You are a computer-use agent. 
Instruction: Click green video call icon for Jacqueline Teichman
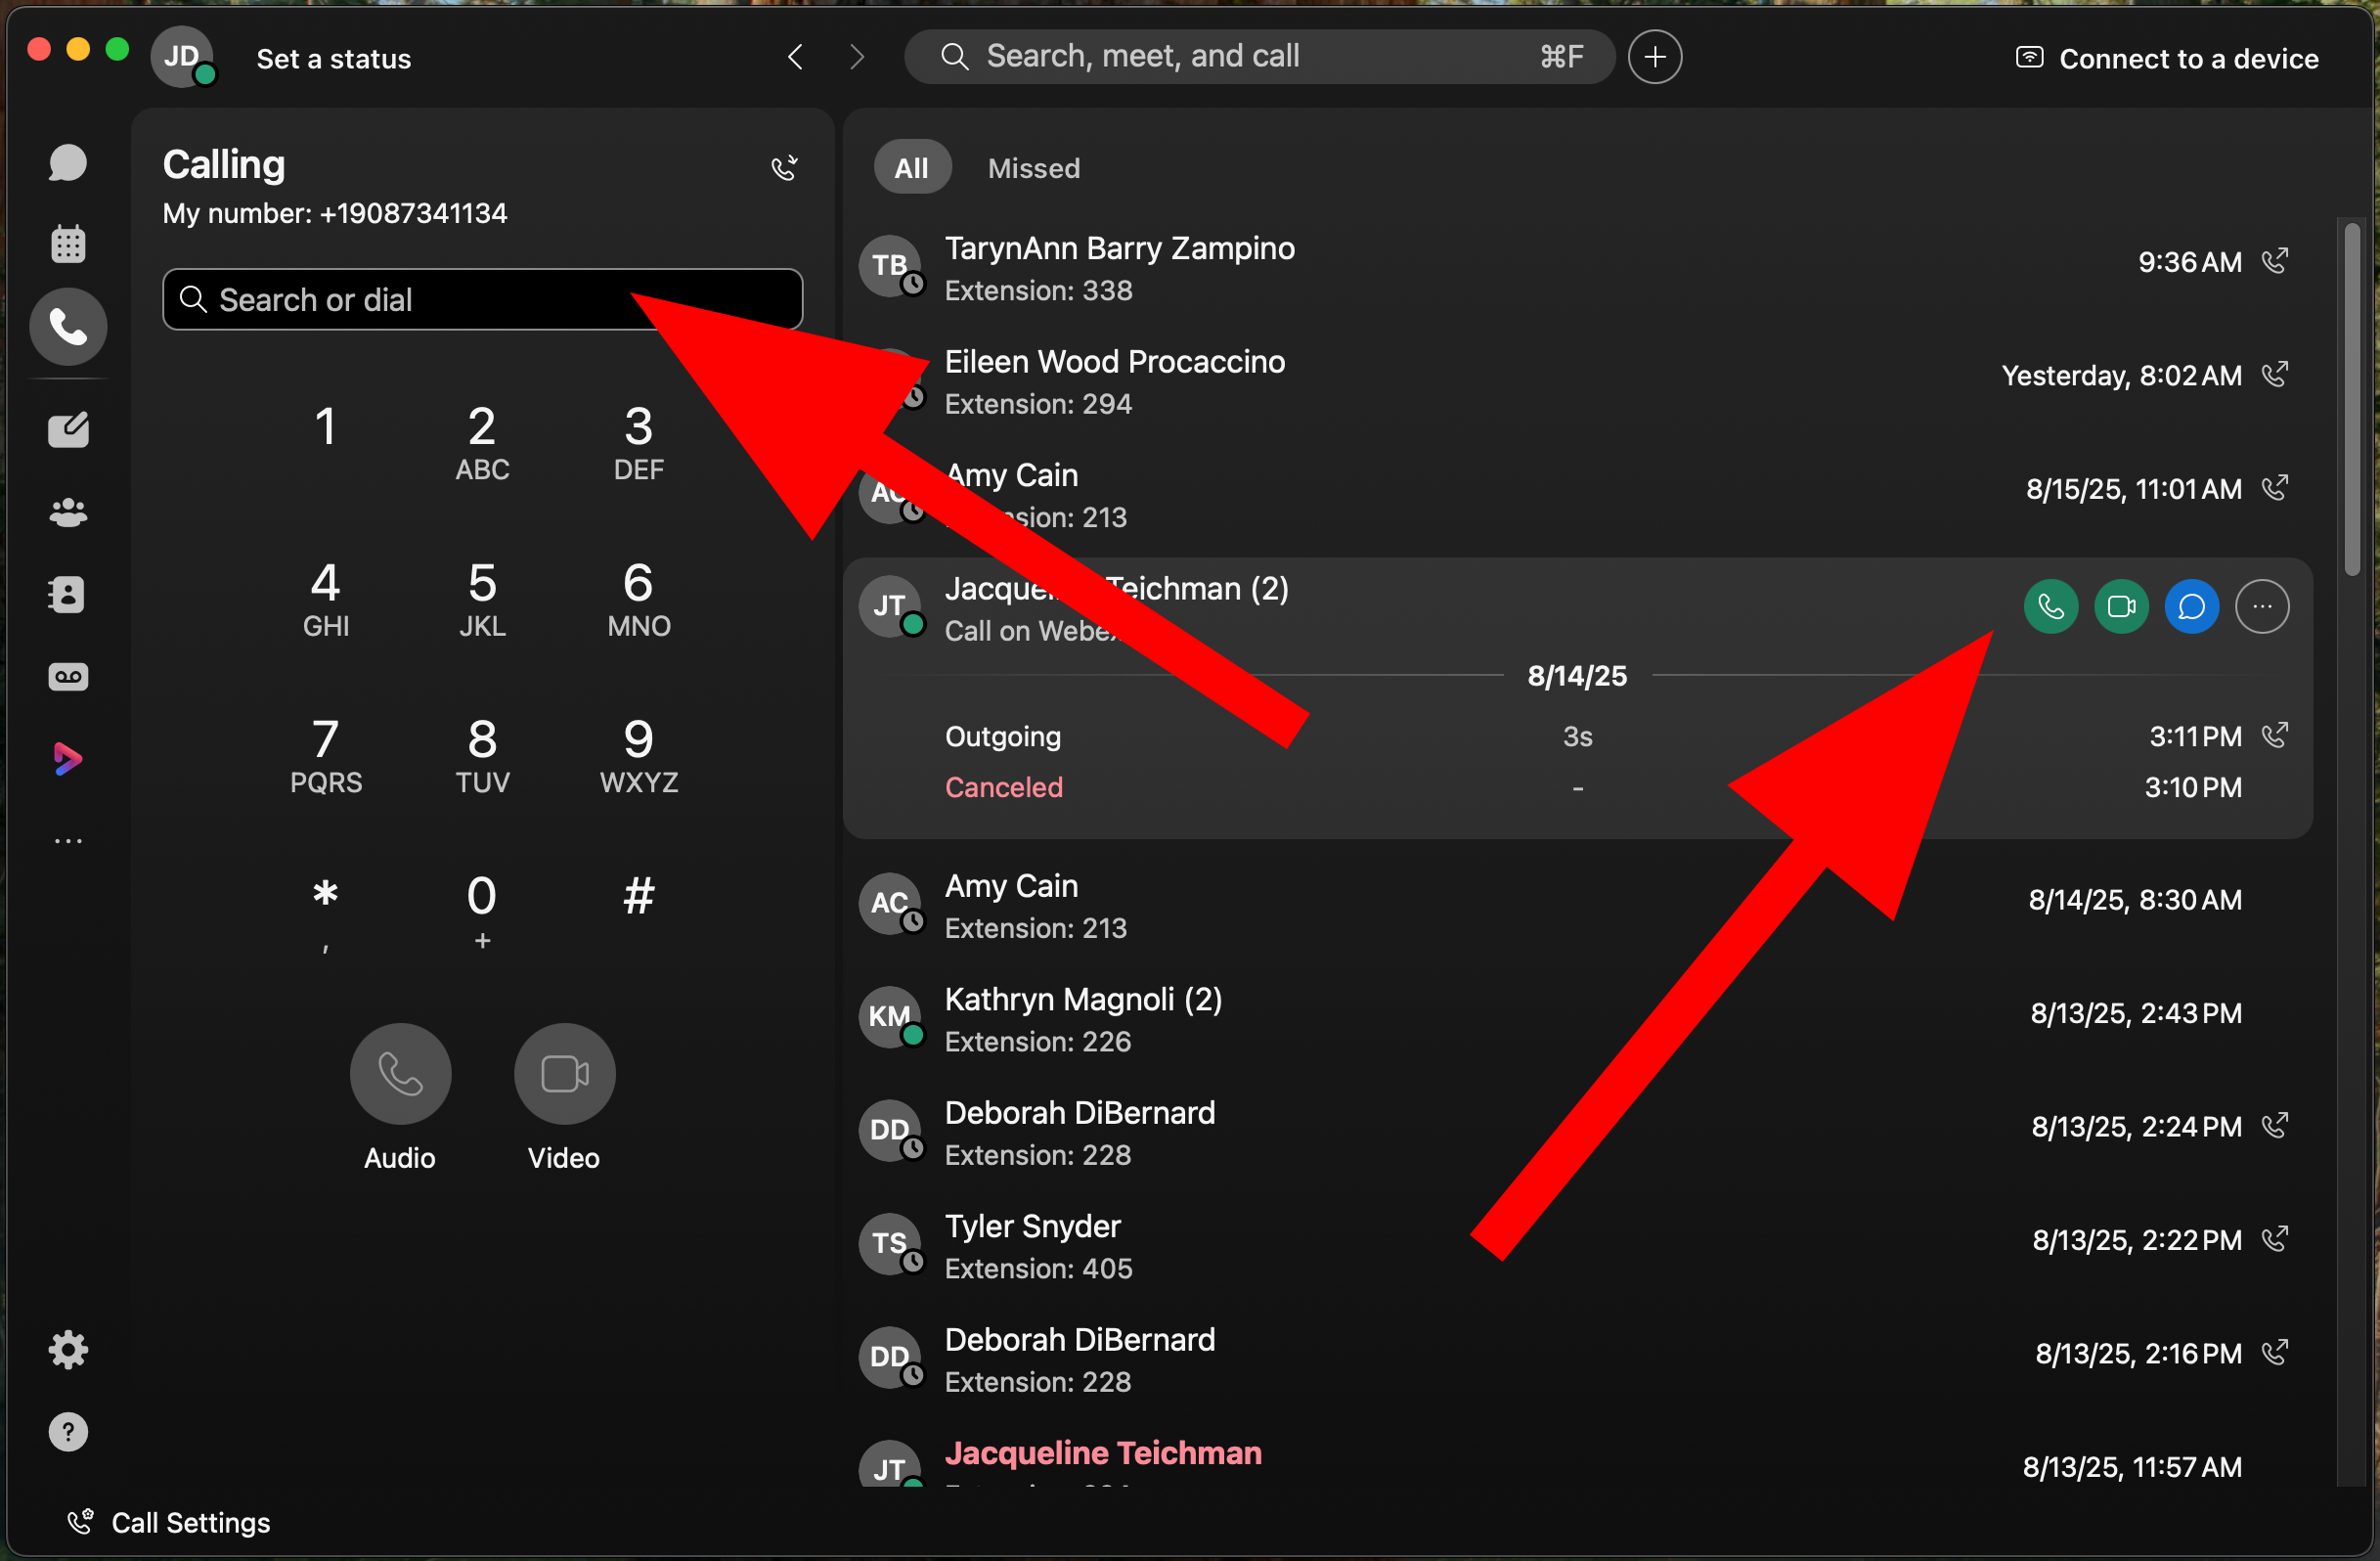[x=2120, y=606]
